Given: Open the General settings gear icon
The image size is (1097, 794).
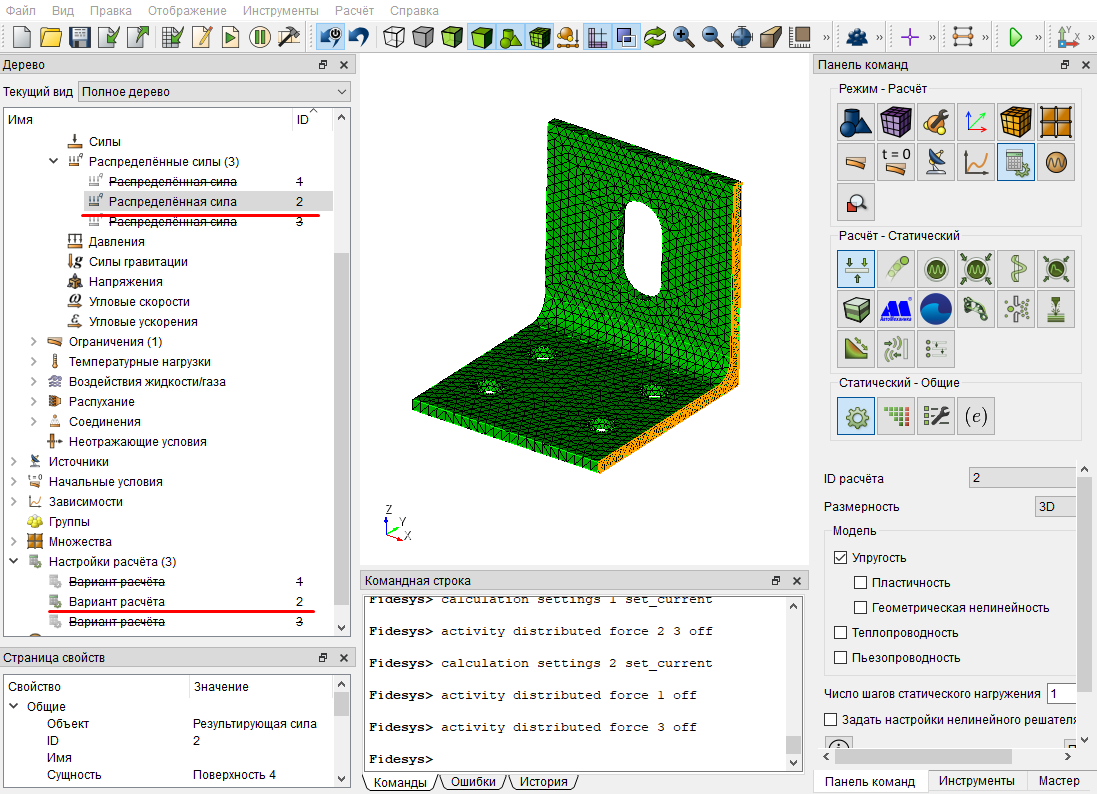Looking at the screenshot, I should pos(856,416).
